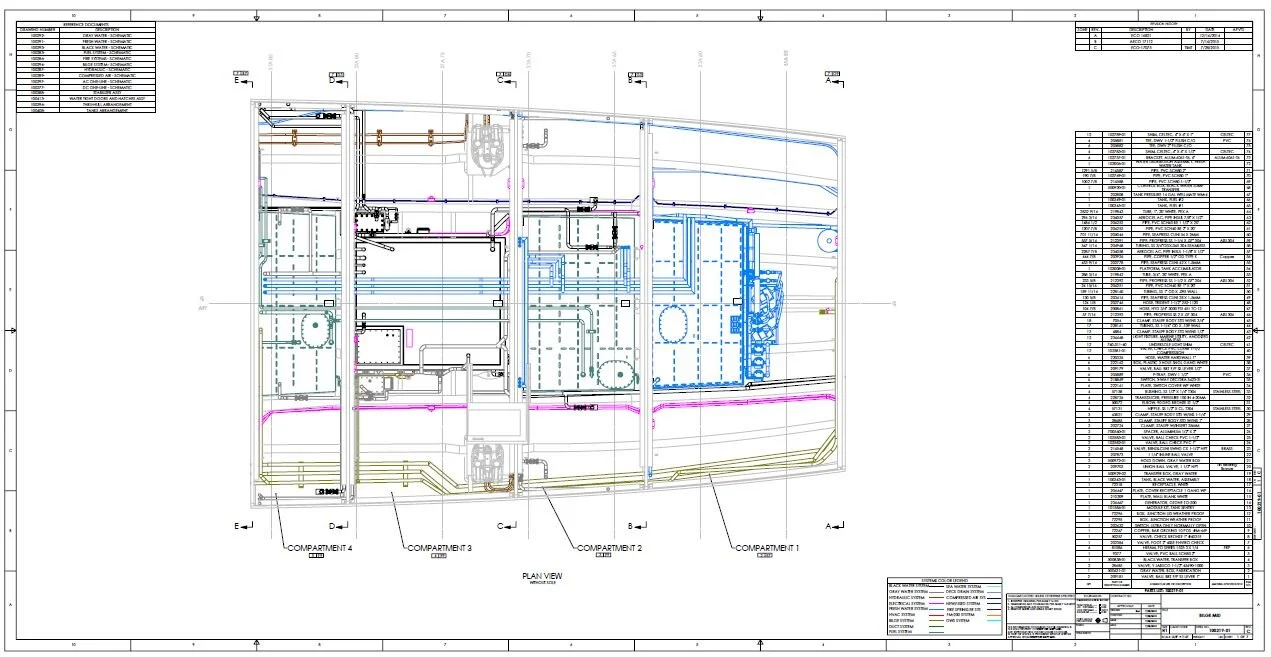
Task: Click the SYSTEMS COLOR LEGEND heading
Action: coord(945,580)
